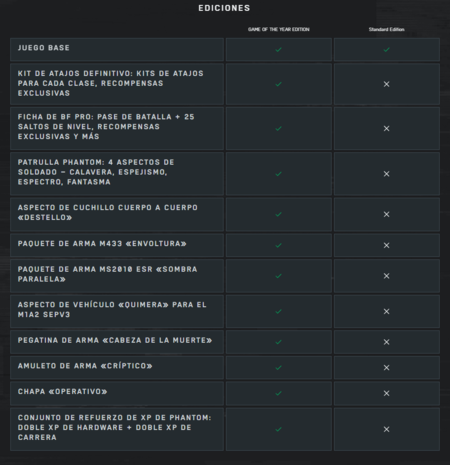Select the Conjunto de Refuerzo de XP text
The image size is (450, 465).
point(114,427)
